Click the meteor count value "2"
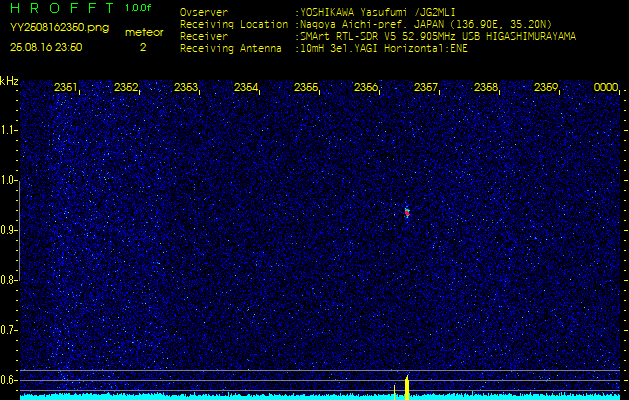Image resolution: width=629 pixels, height=400 pixels. tap(143, 48)
